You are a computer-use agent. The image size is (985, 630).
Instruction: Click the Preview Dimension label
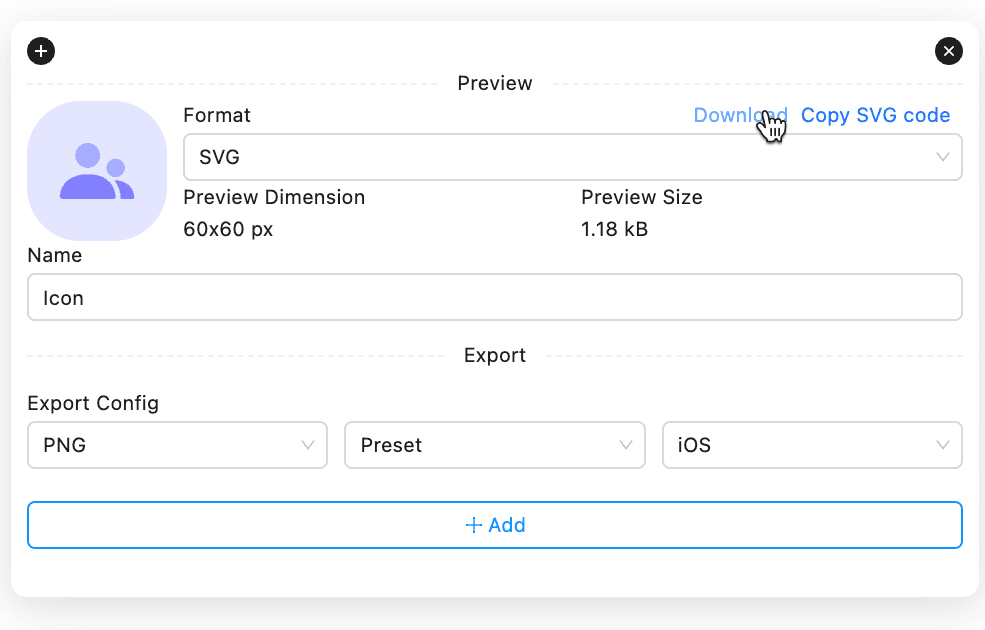[x=274, y=197]
